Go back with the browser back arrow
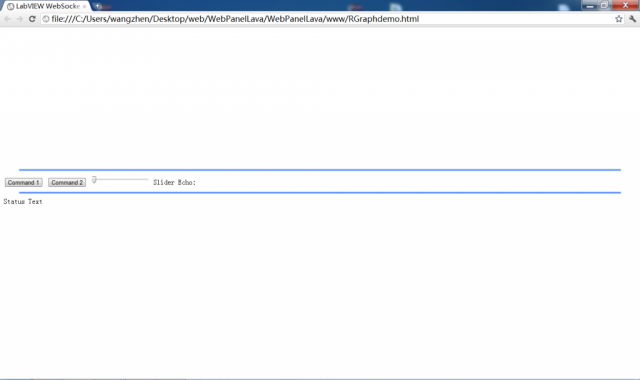The image size is (640, 380). tap(7, 19)
